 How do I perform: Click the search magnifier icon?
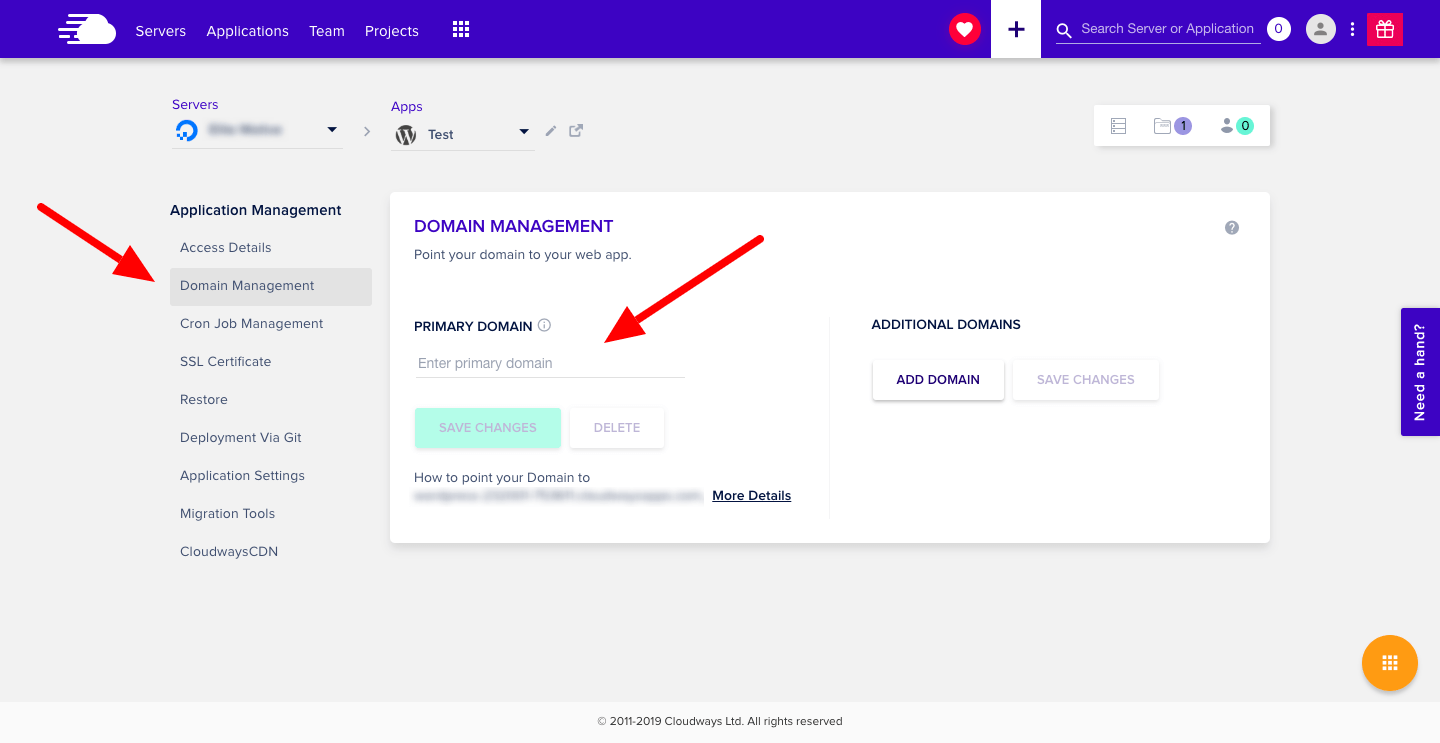pyautogui.click(x=1064, y=29)
